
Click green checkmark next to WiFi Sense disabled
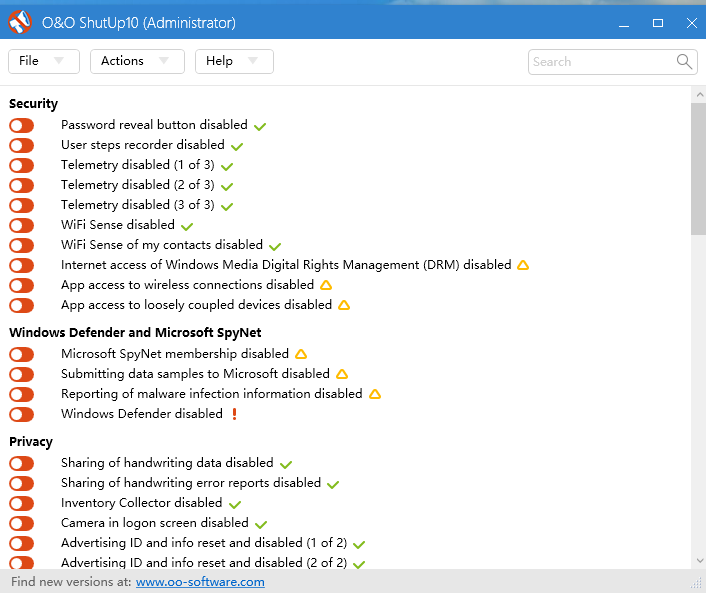[187, 227]
